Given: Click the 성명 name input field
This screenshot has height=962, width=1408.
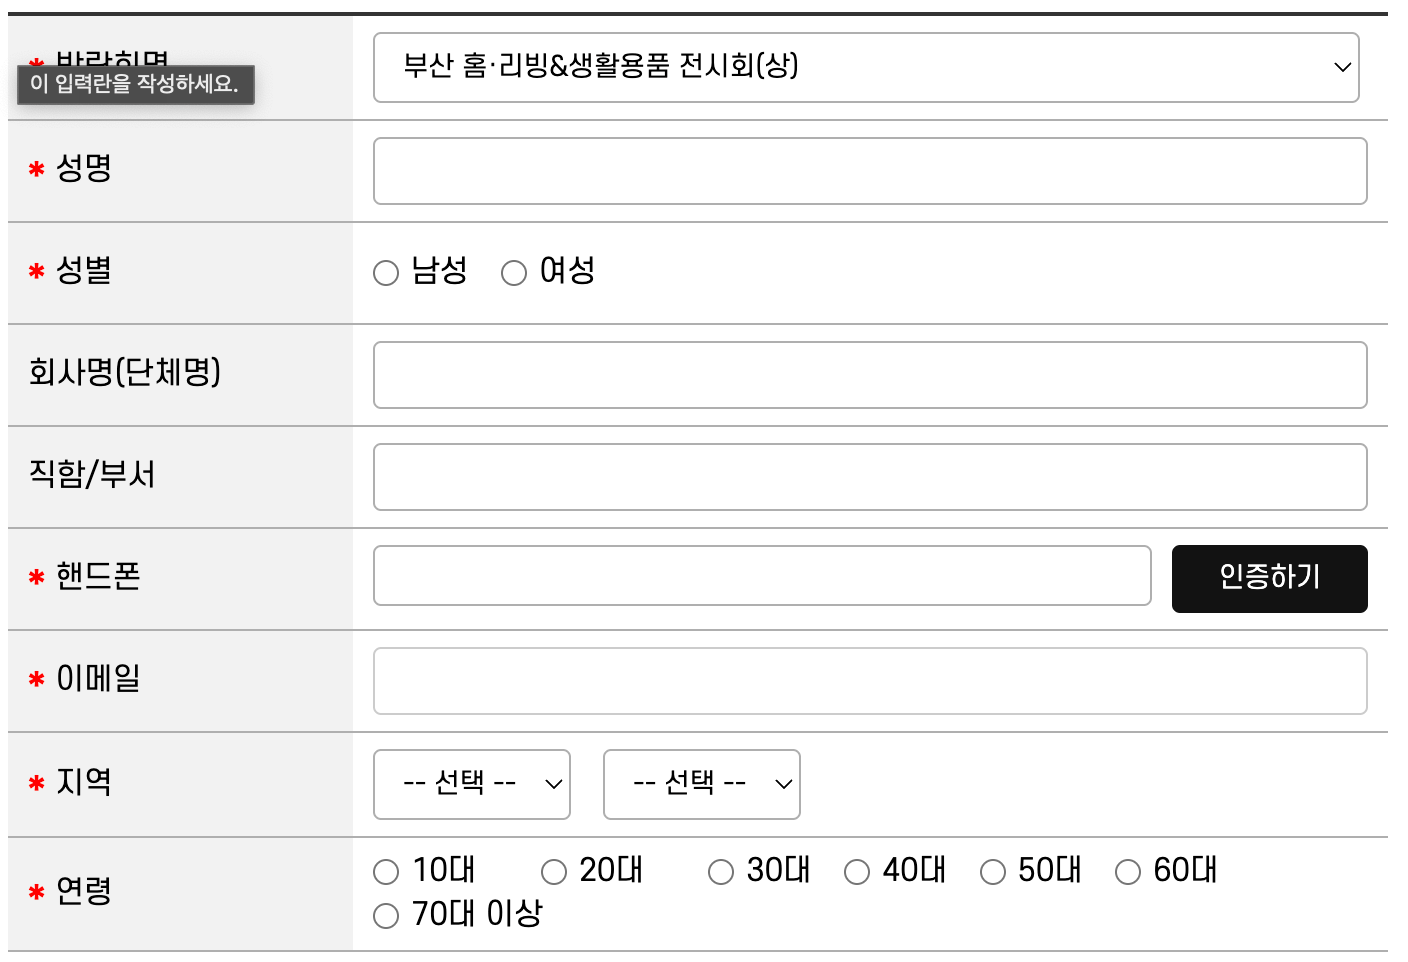Looking at the screenshot, I should pyautogui.click(x=869, y=171).
